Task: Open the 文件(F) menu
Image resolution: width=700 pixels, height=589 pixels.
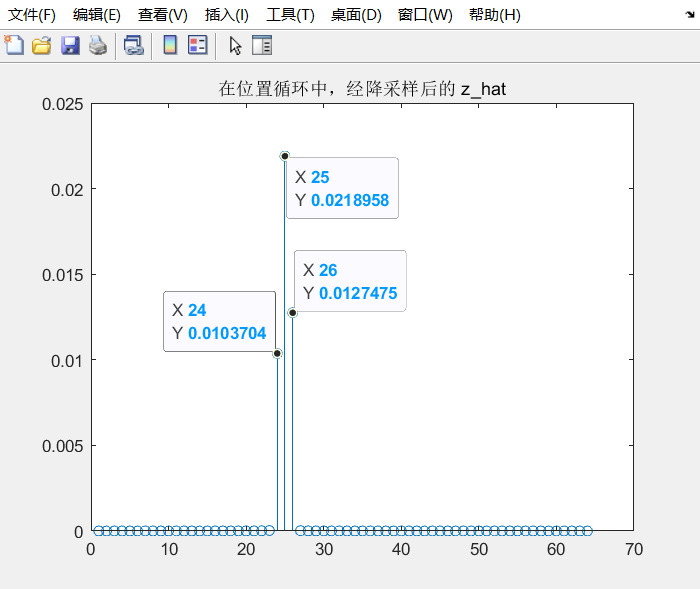Action: [x=32, y=15]
